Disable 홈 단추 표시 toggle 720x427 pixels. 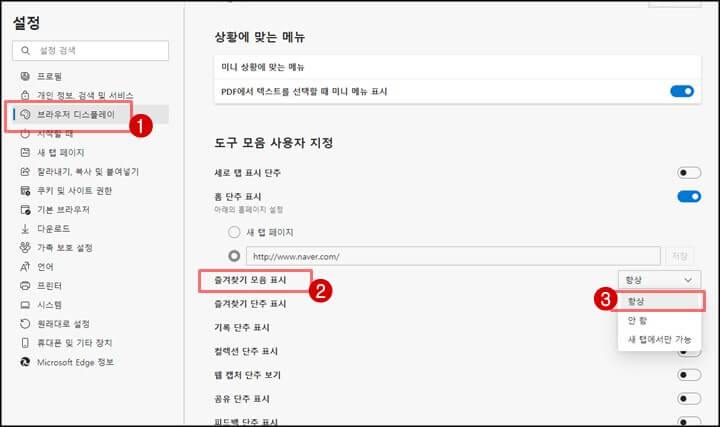point(689,197)
